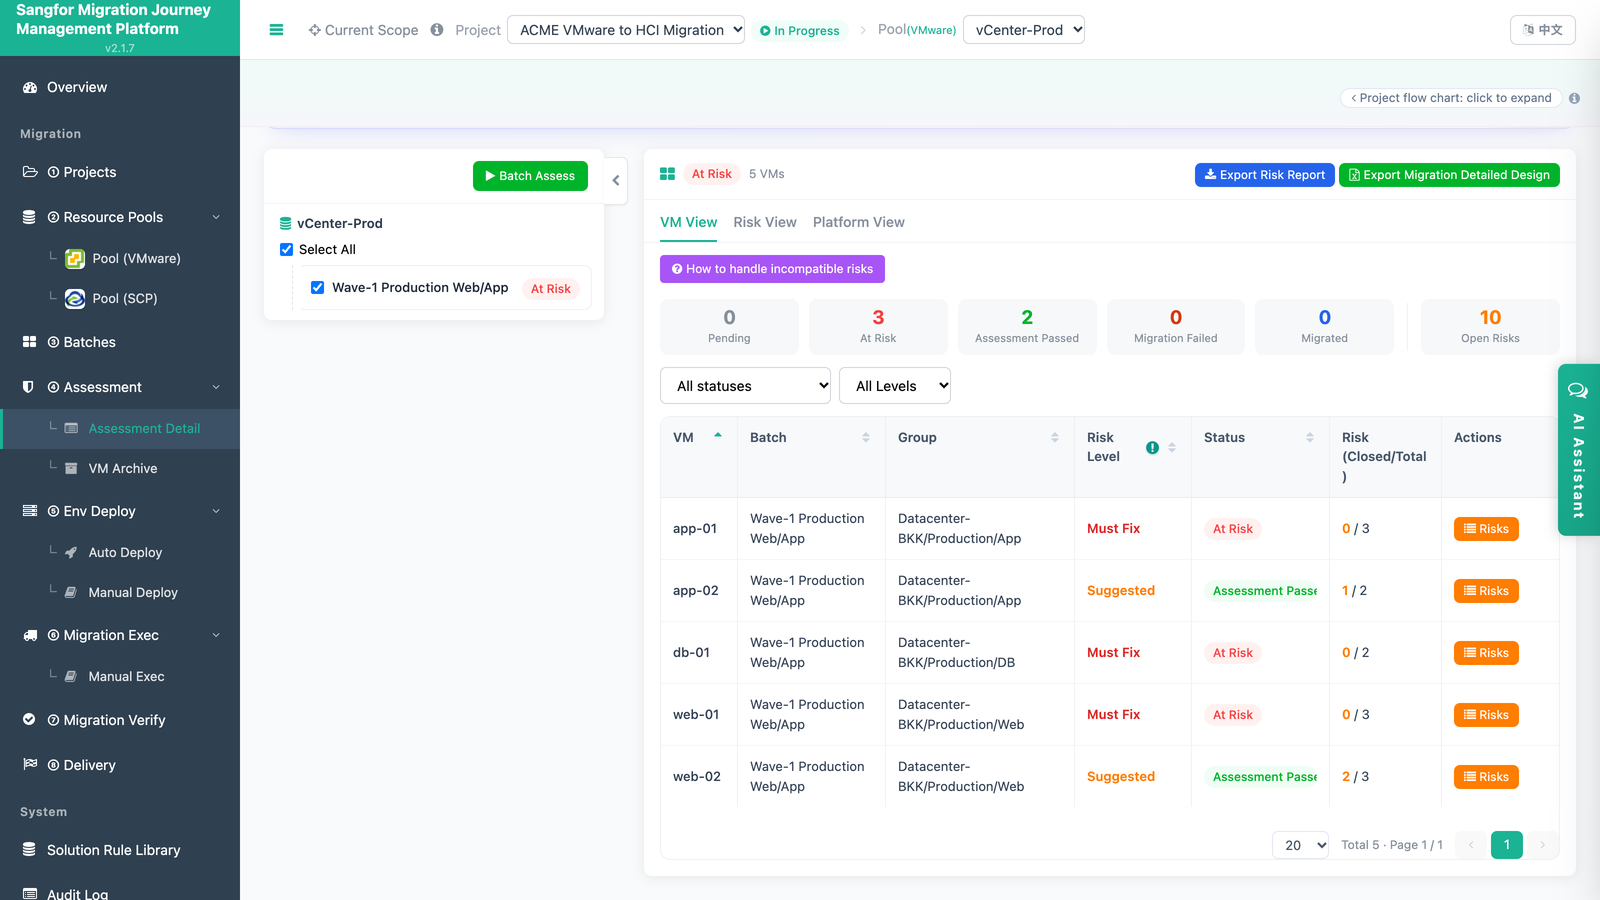
Task: Click the Pending summary card
Action: click(x=729, y=326)
